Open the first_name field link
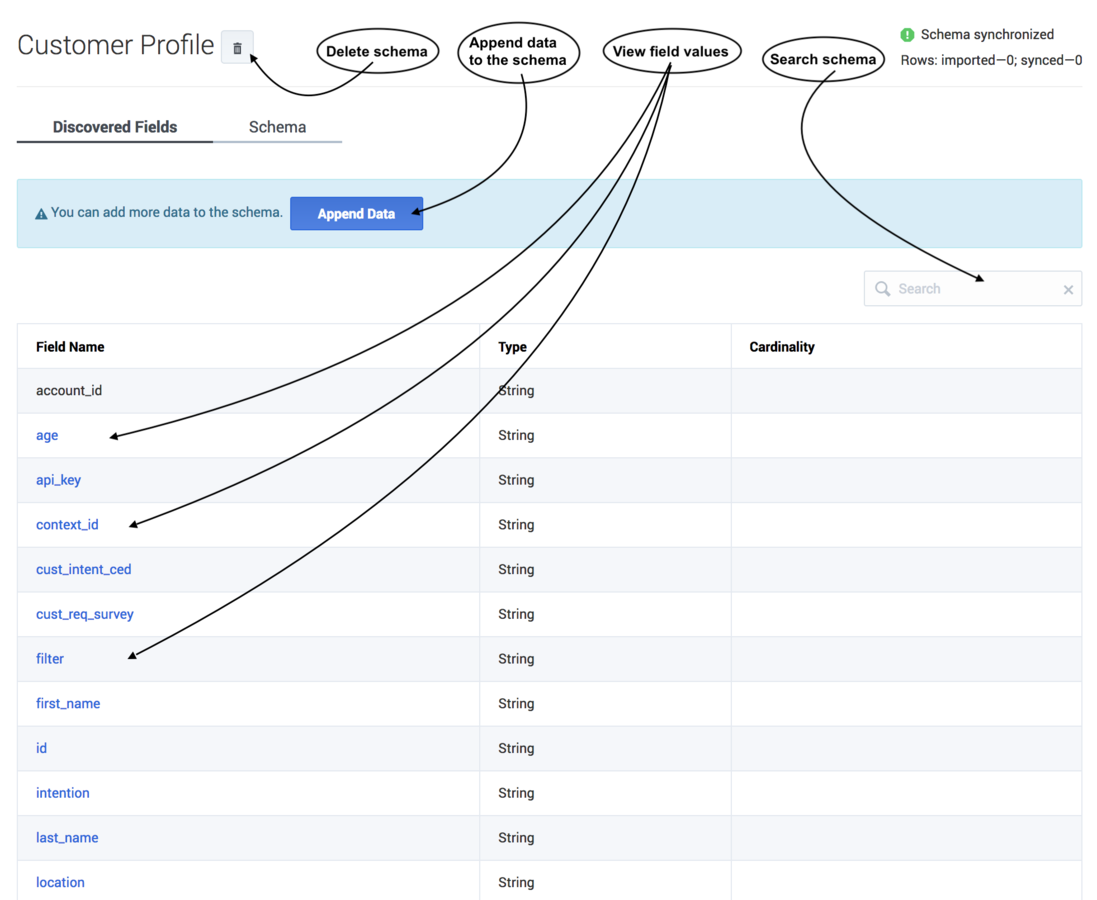 pos(68,703)
